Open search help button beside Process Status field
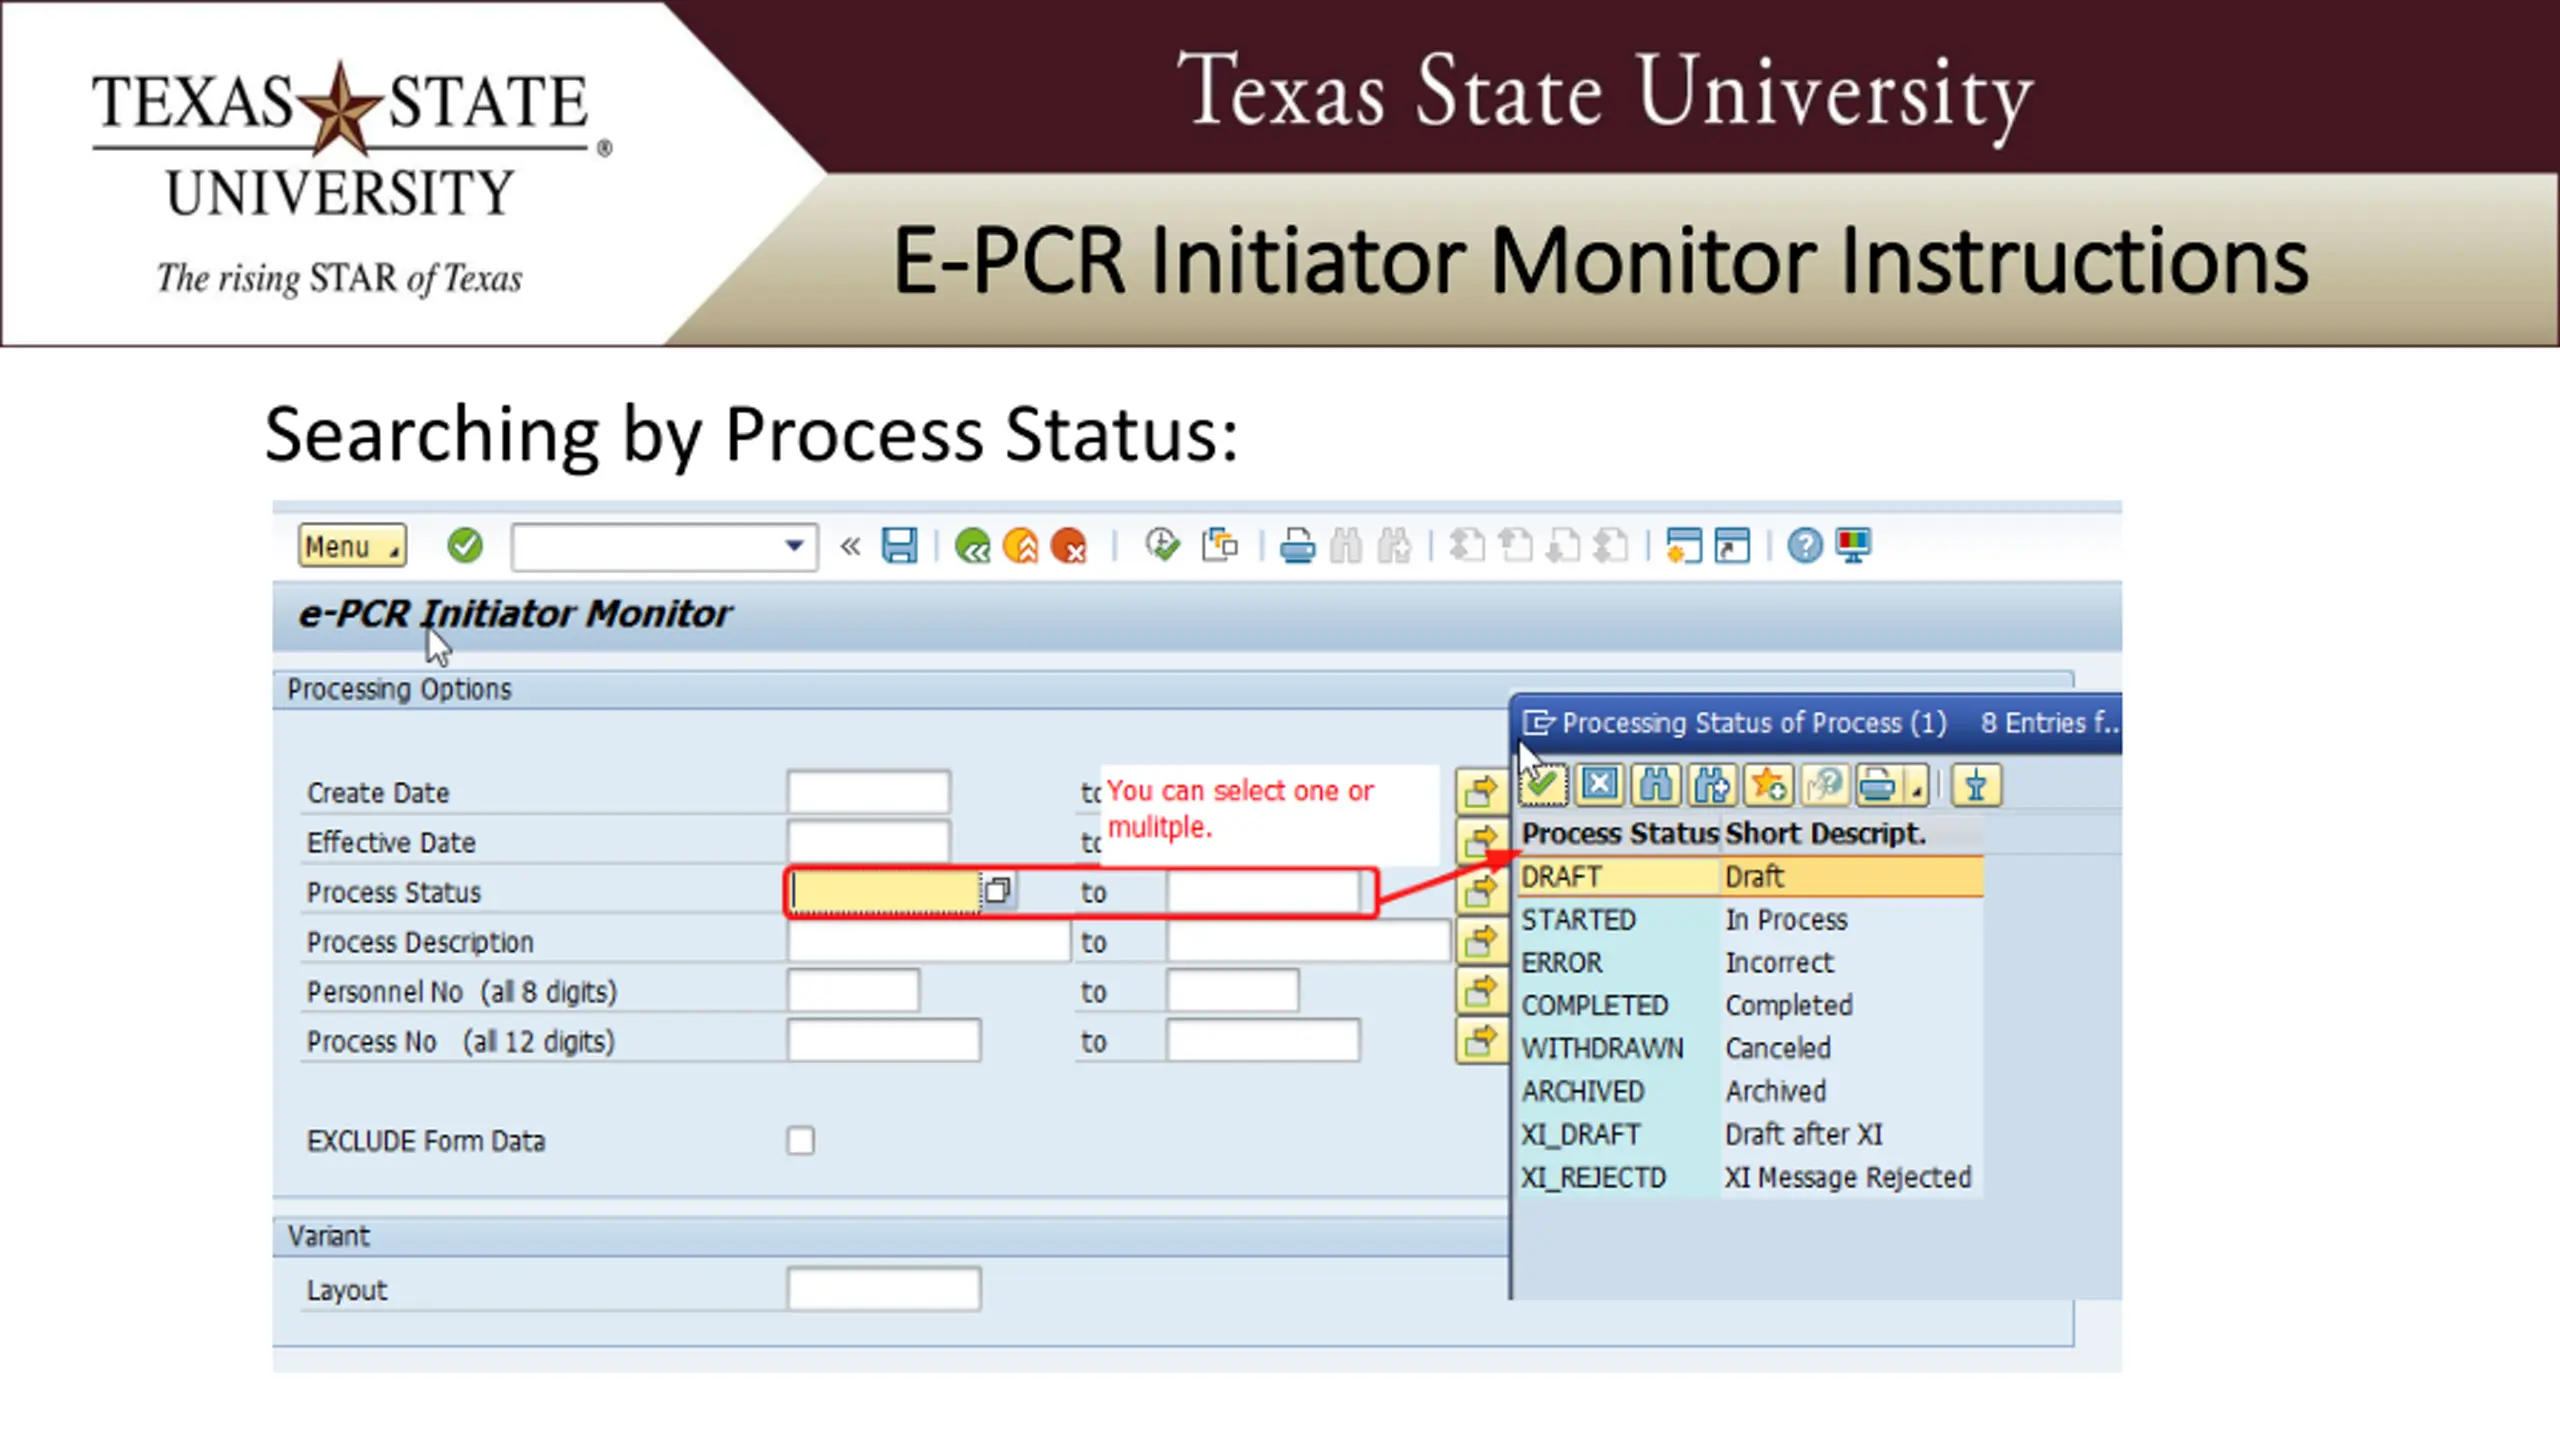 pos(999,890)
